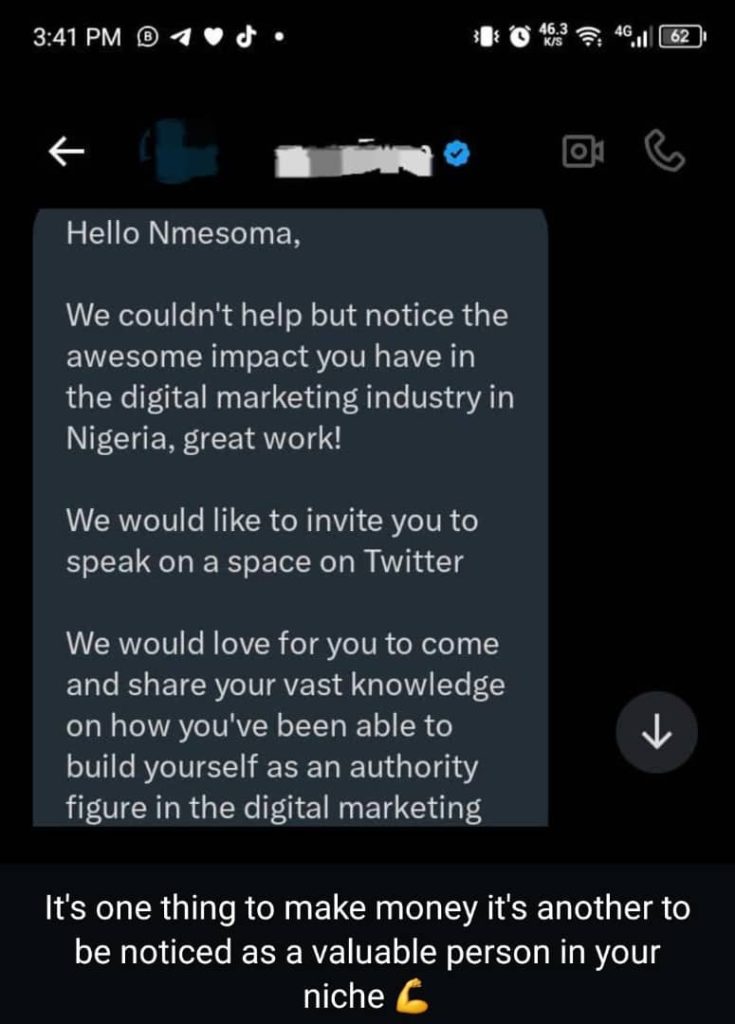The height and width of the screenshot is (1024, 735).
Task: Tap the battery level indicator
Action: pos(683,38)
